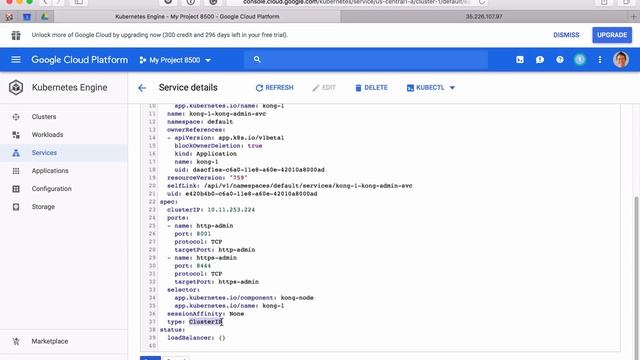640x360 pixels.
Task: Open the user account avatar
Action: click(621, 60)
